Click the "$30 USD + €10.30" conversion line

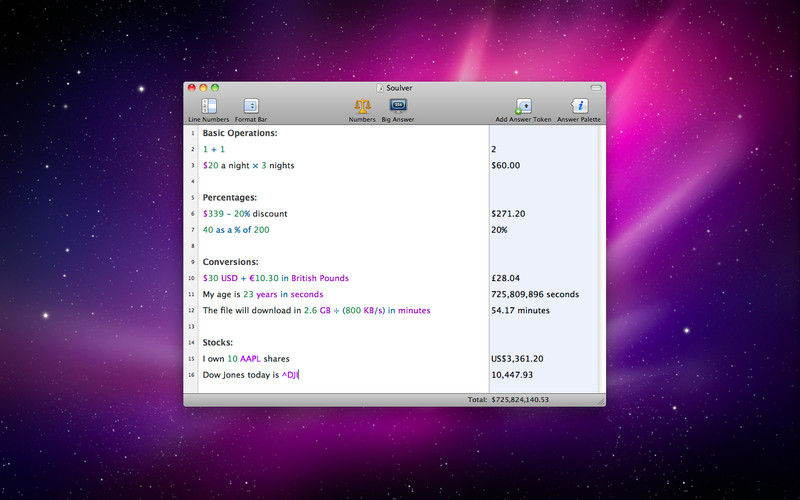[x=276, y=278]
